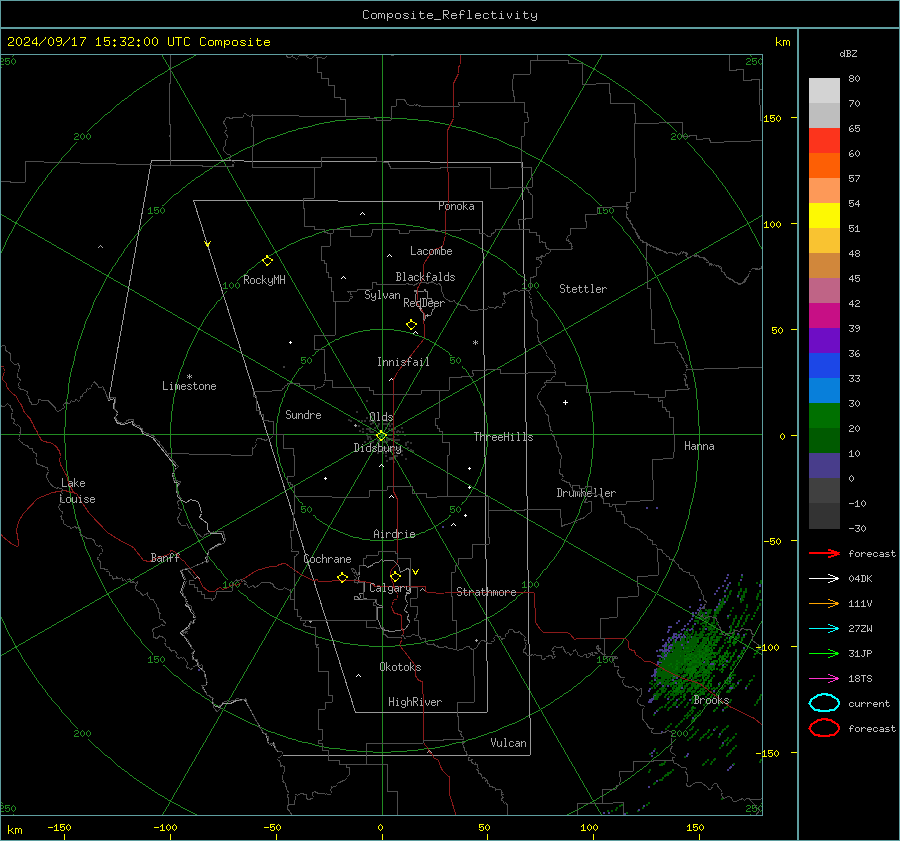
Task: Click the Brooks city label
Action: click(x=711, y=700)
